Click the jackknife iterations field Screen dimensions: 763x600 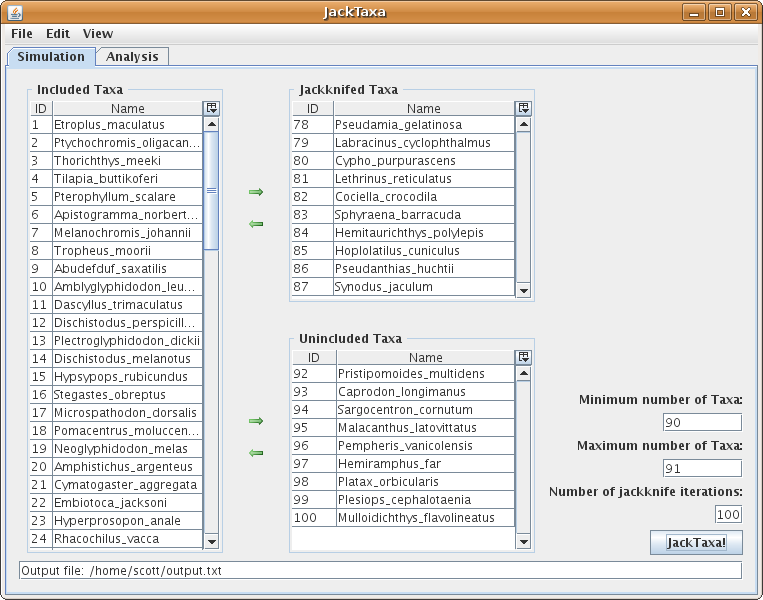728,514
